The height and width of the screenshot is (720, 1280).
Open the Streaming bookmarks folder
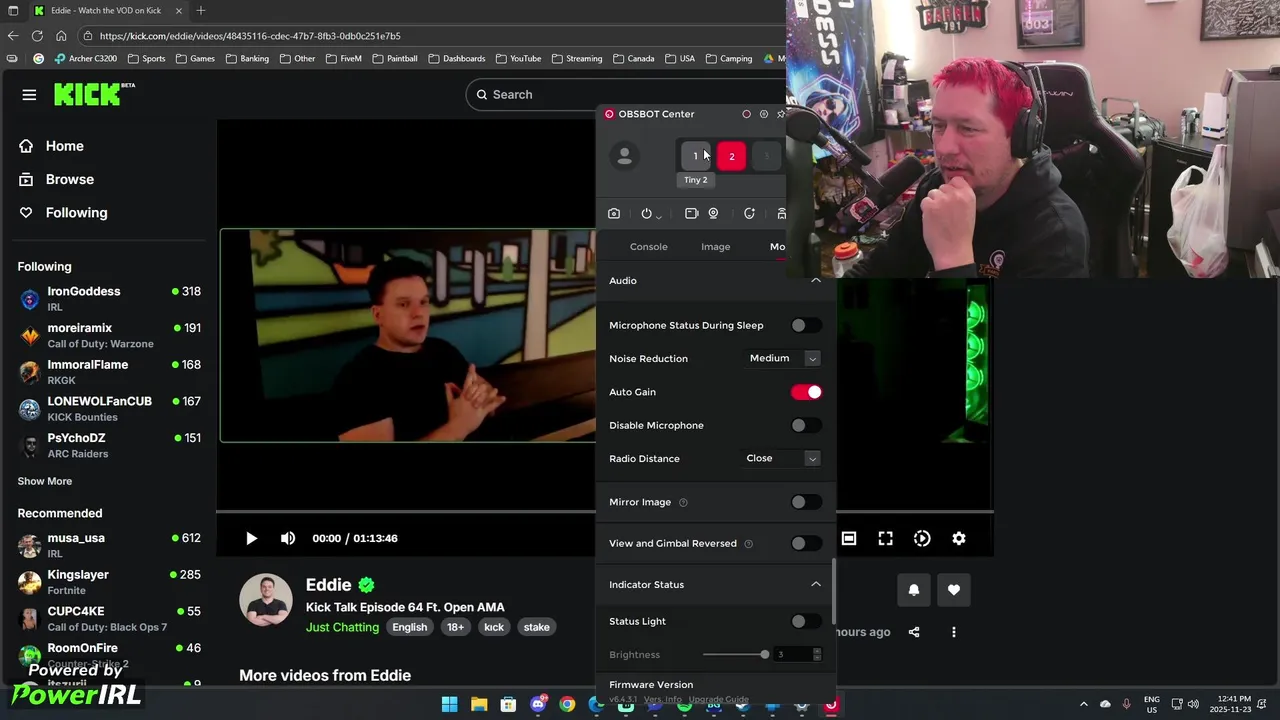point(577,59)
